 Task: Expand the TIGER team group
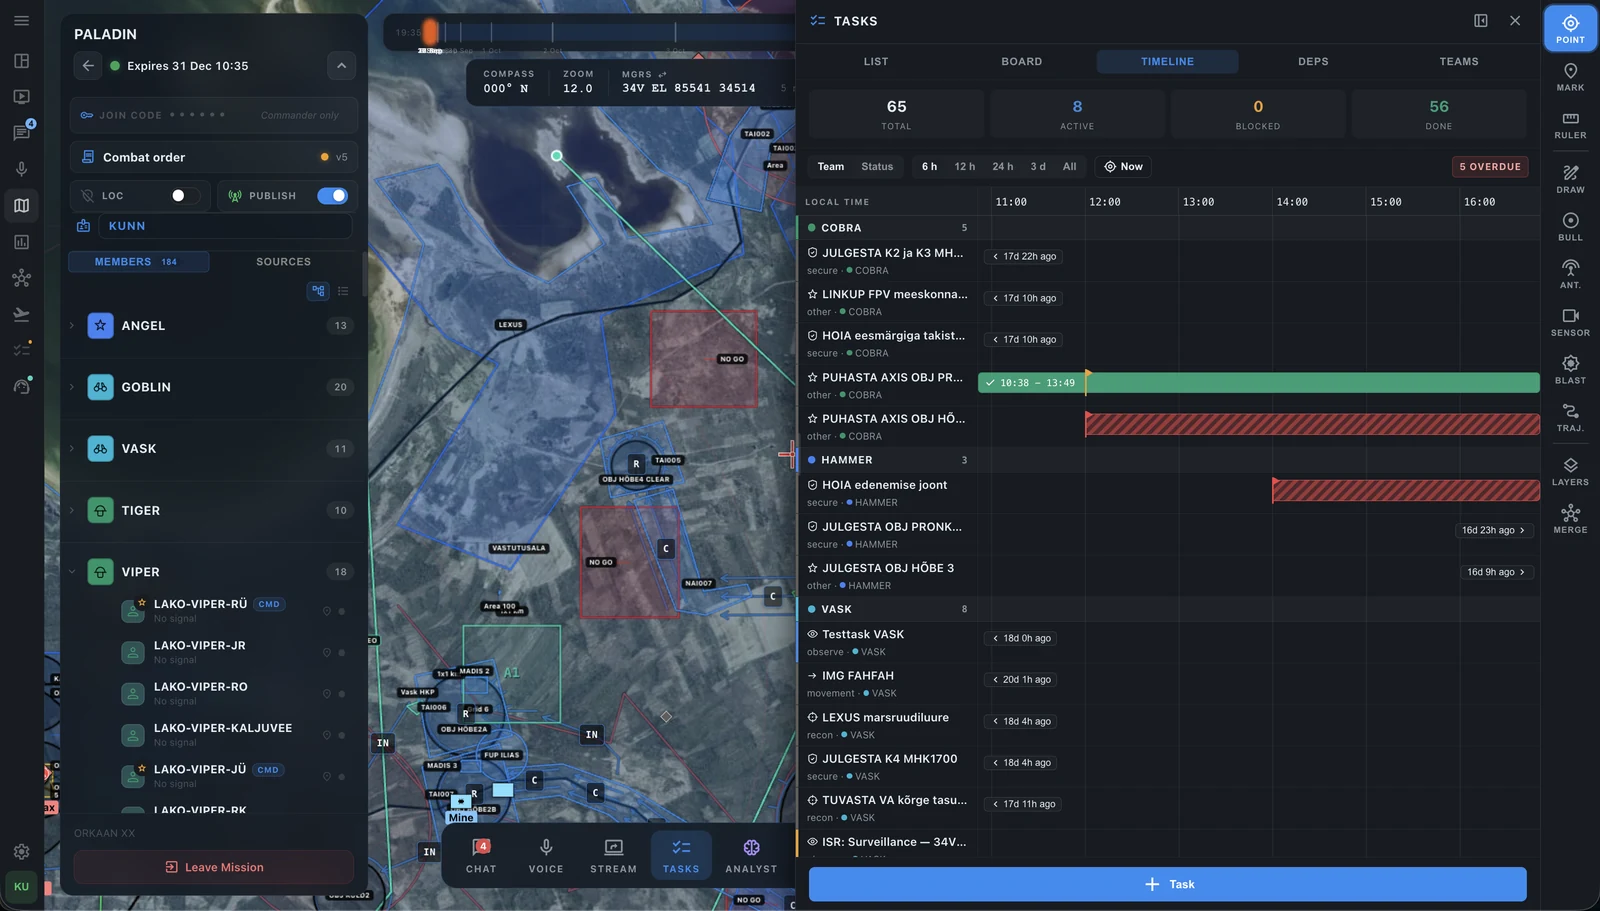[72, 511]
